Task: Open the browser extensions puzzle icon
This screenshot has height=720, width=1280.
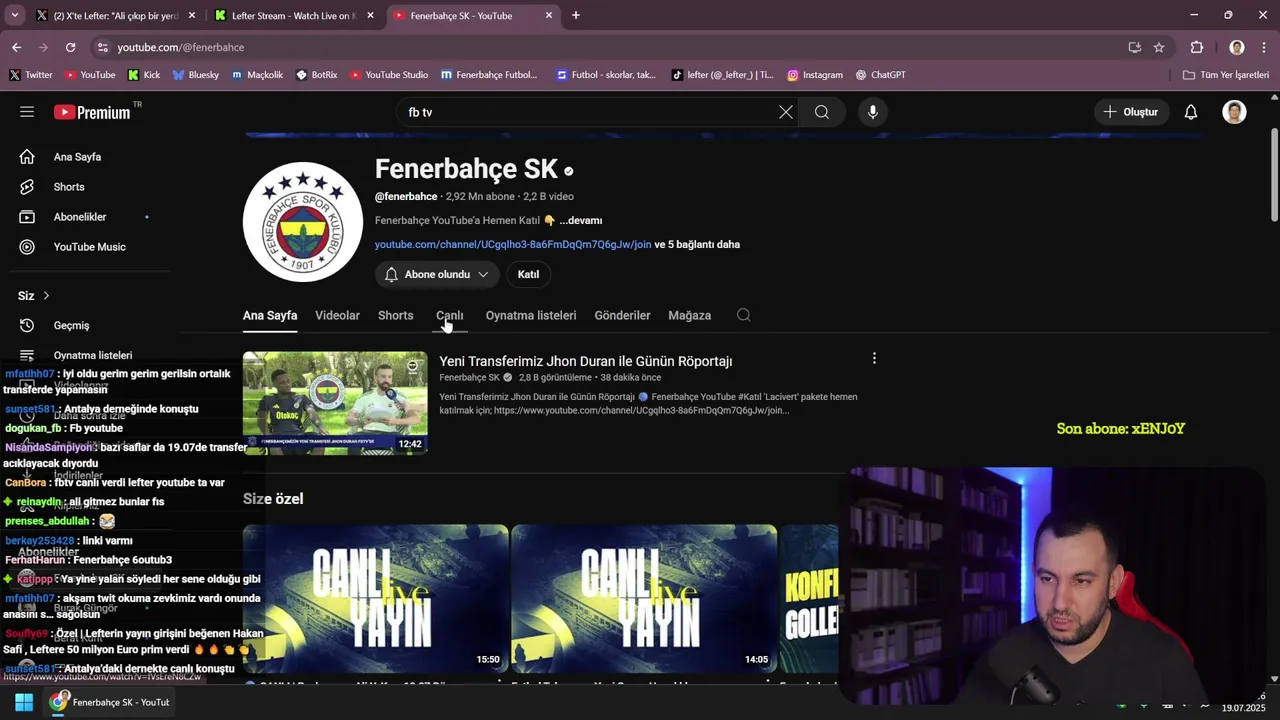Action: tap(1197, 47)
